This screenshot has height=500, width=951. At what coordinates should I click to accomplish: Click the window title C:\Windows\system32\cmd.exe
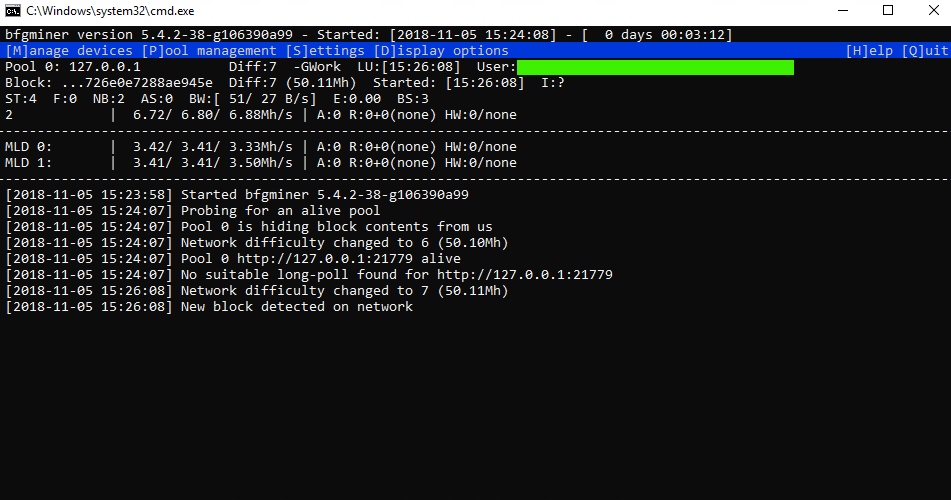110,11
